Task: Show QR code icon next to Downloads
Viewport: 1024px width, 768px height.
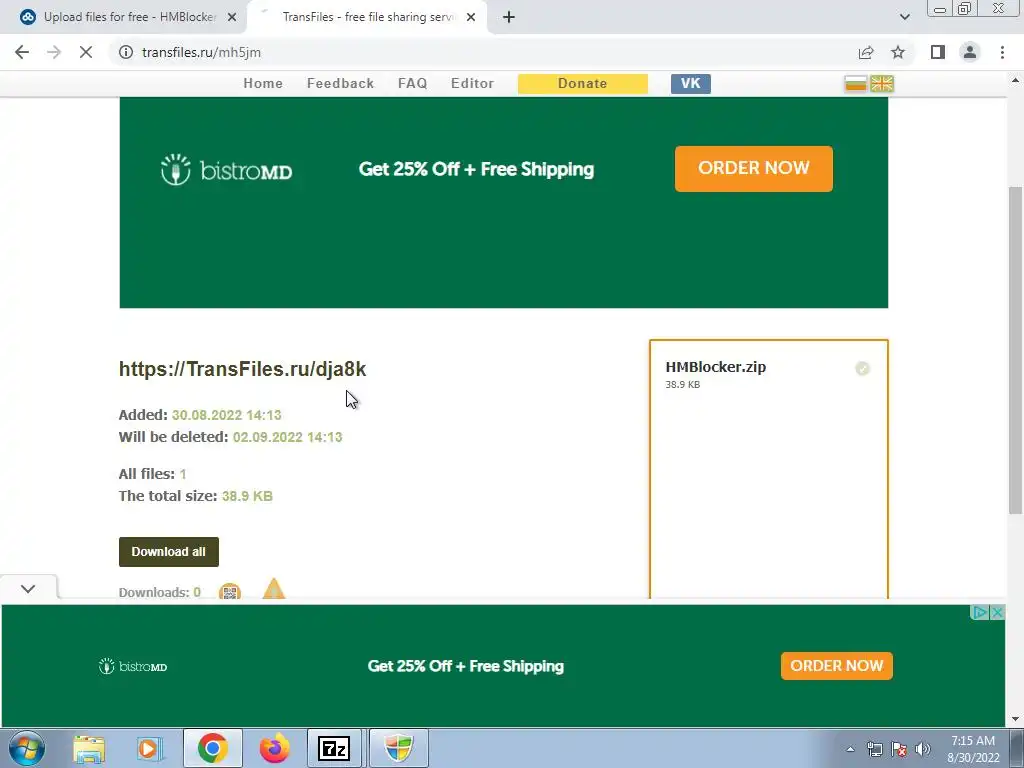Action: (x=229, y=592)
